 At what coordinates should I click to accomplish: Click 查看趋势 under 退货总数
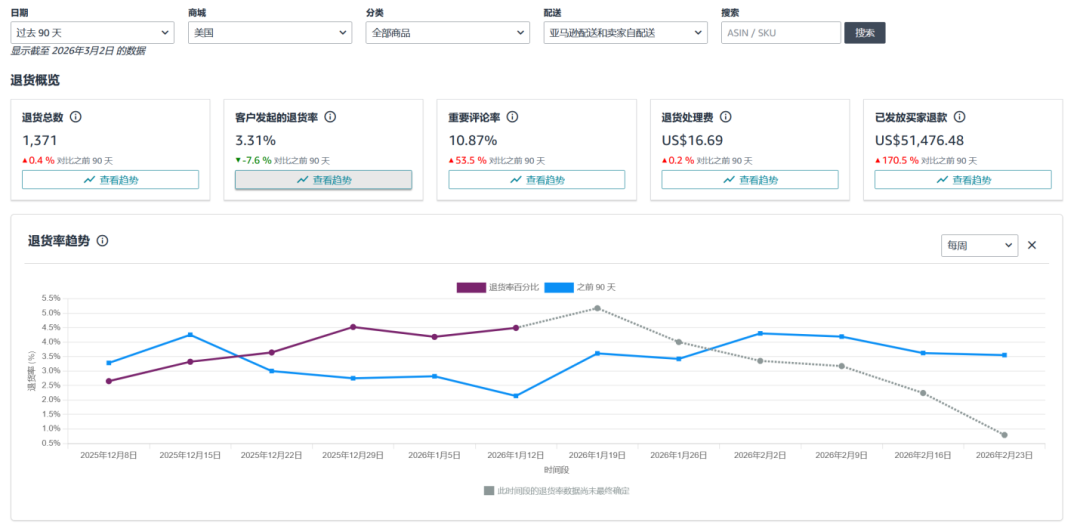[110, 180]
